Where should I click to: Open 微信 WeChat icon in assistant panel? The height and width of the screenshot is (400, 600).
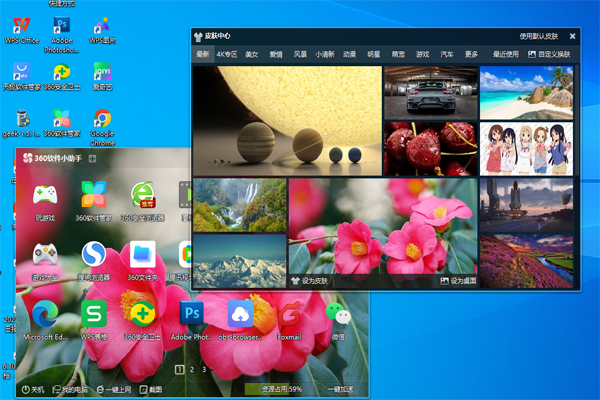pos(338,321)
